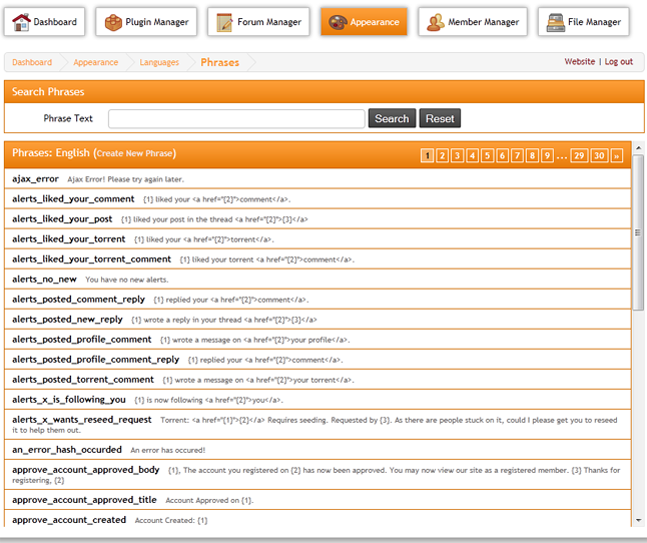
Task: Go to page 29 of phrases
Action: [x=579, y=156]
